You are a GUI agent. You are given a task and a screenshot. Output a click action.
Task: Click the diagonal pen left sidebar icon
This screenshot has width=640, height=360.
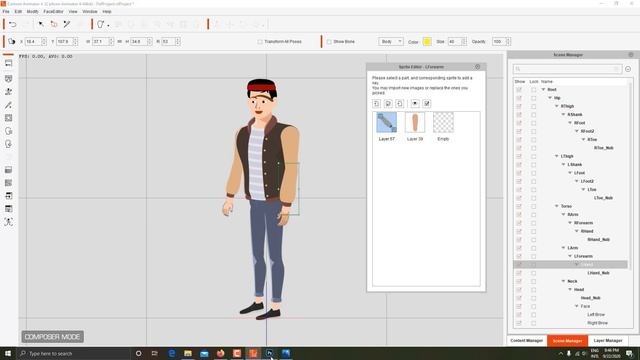click(9, 105)
